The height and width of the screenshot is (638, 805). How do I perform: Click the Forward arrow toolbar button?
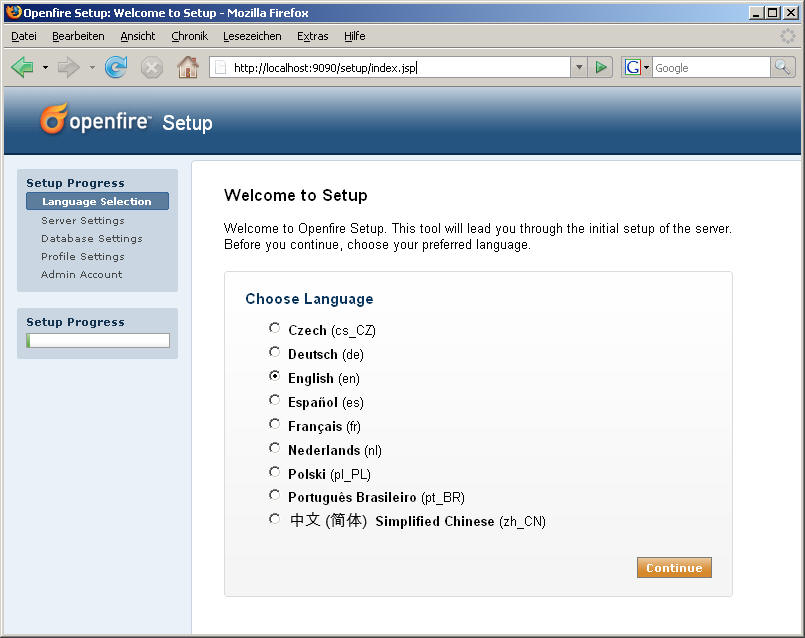point(68,68)
